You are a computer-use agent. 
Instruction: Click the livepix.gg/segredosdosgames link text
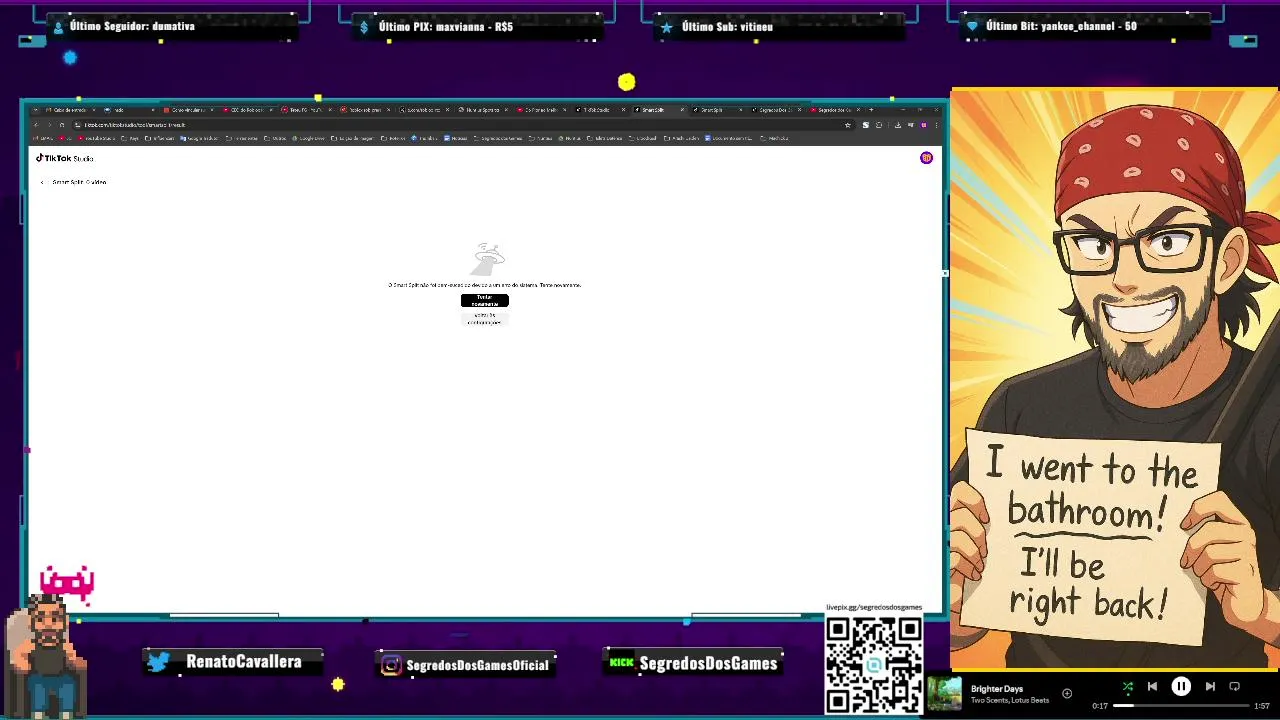874,607
